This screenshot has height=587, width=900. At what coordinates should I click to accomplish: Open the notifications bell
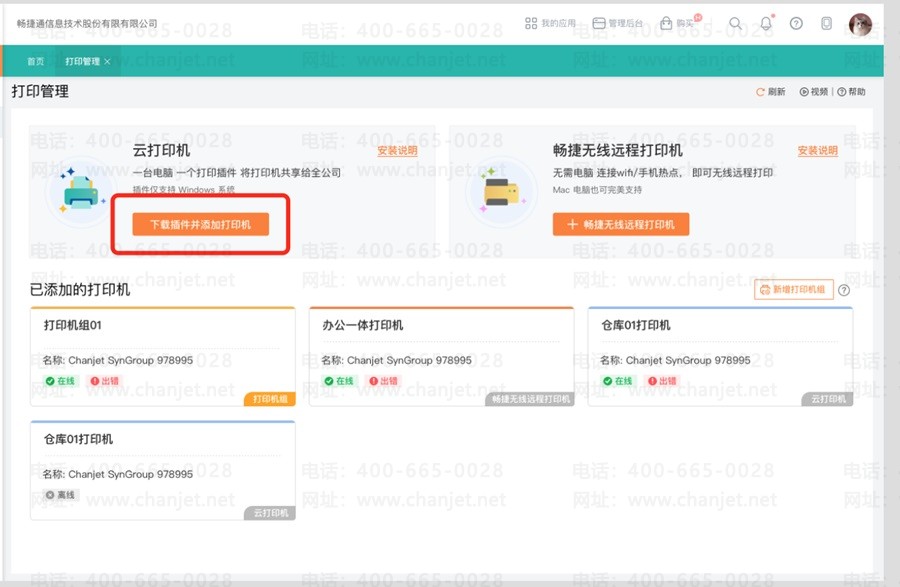coord(766,24)
